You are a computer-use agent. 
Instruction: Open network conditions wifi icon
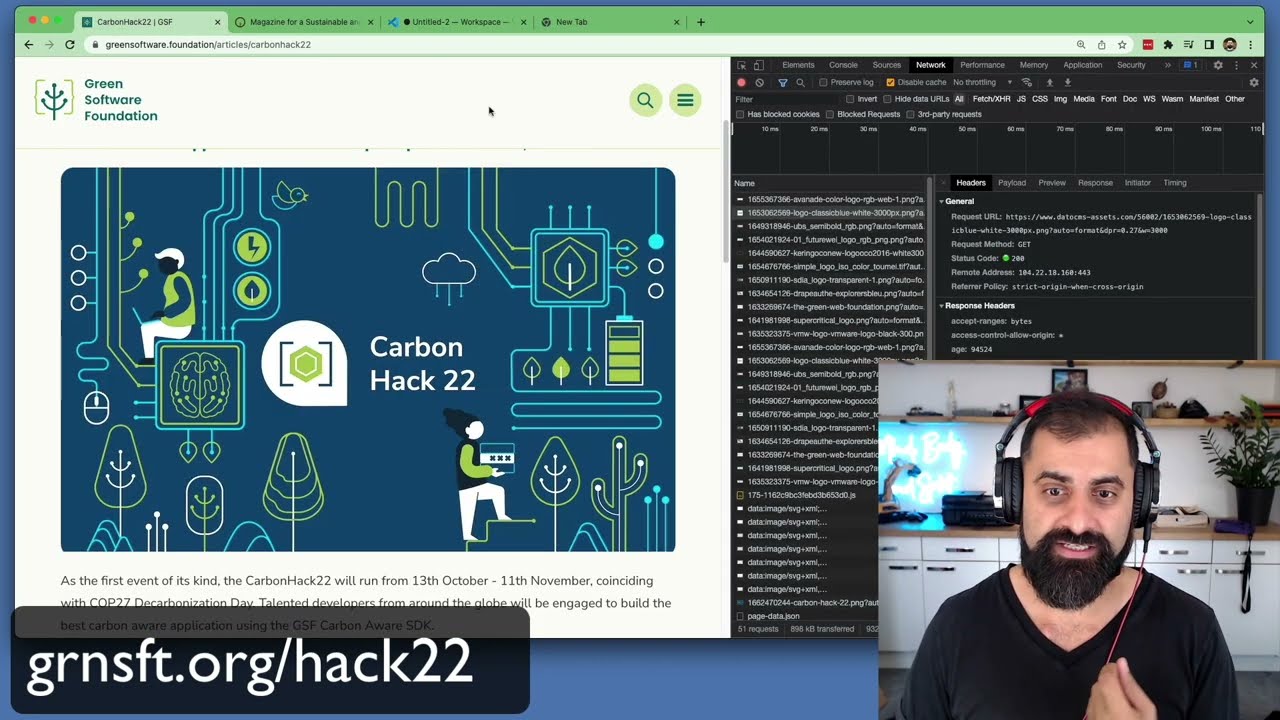(x=1026, y=82)
